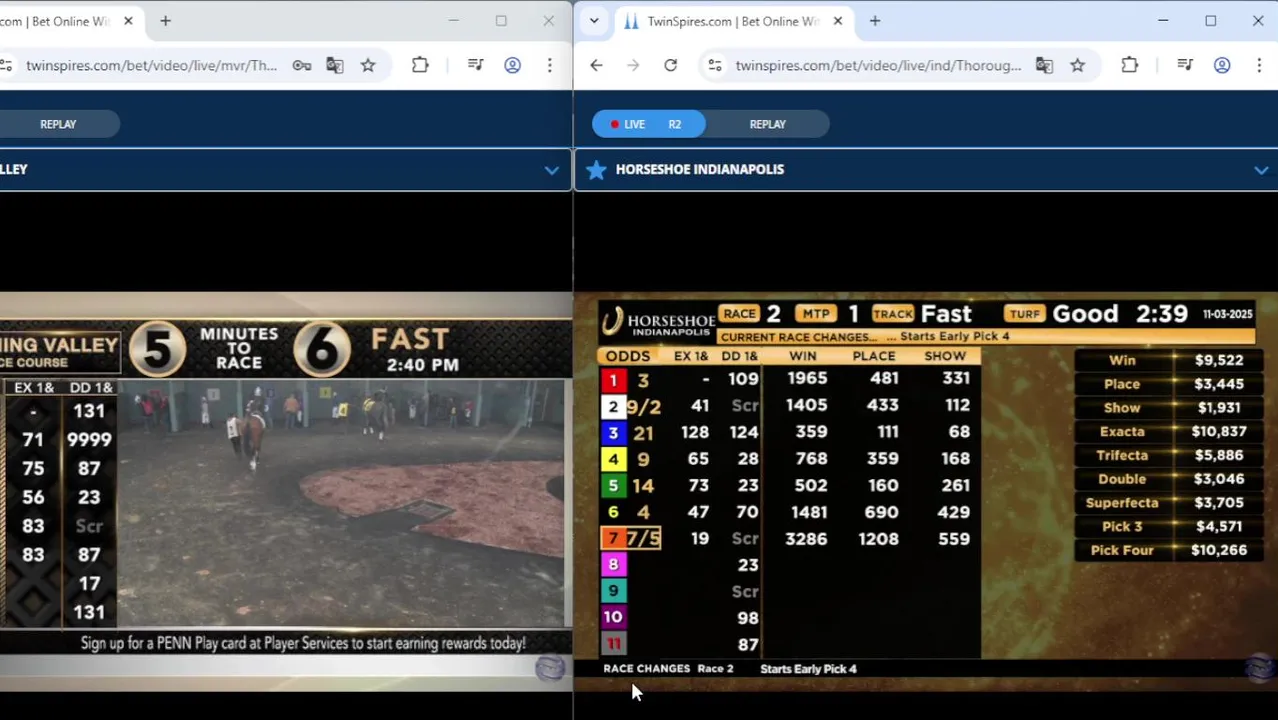Maximize the right browser window
This screenshot has height=720, width=1278.
click(x=1211, y=21)
